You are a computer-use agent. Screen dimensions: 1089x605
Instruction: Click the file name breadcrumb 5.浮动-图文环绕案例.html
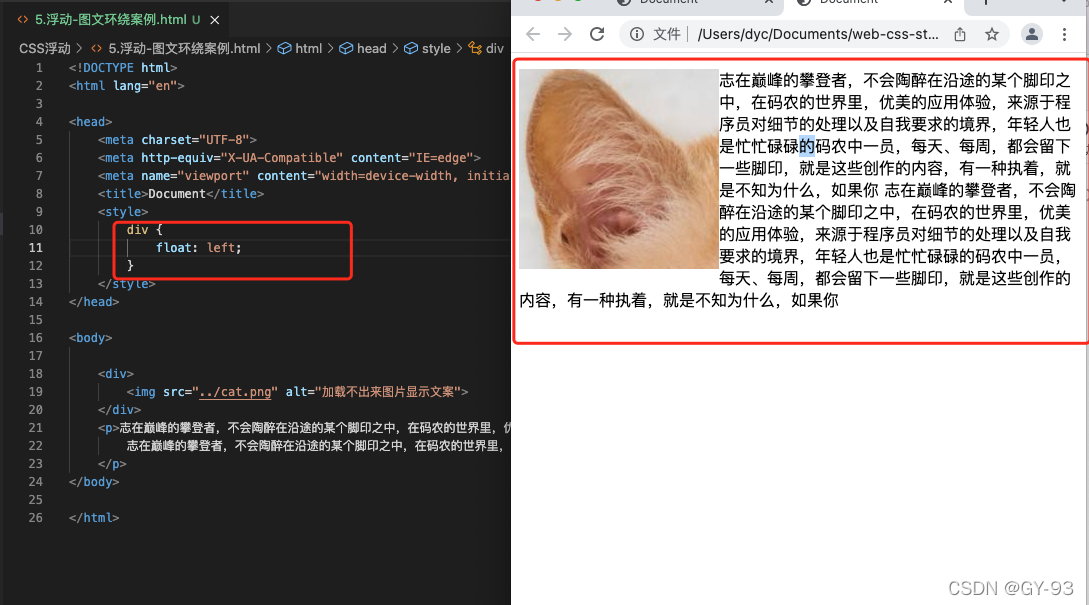click(184, 49)
